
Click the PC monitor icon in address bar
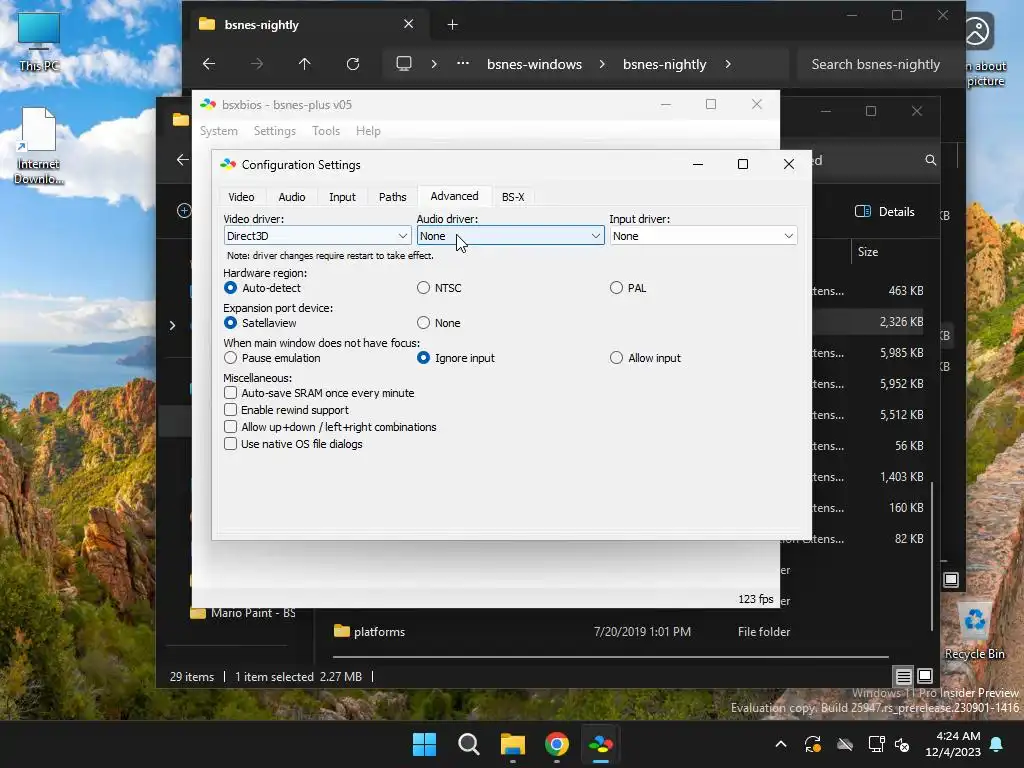tap(404, 64)
